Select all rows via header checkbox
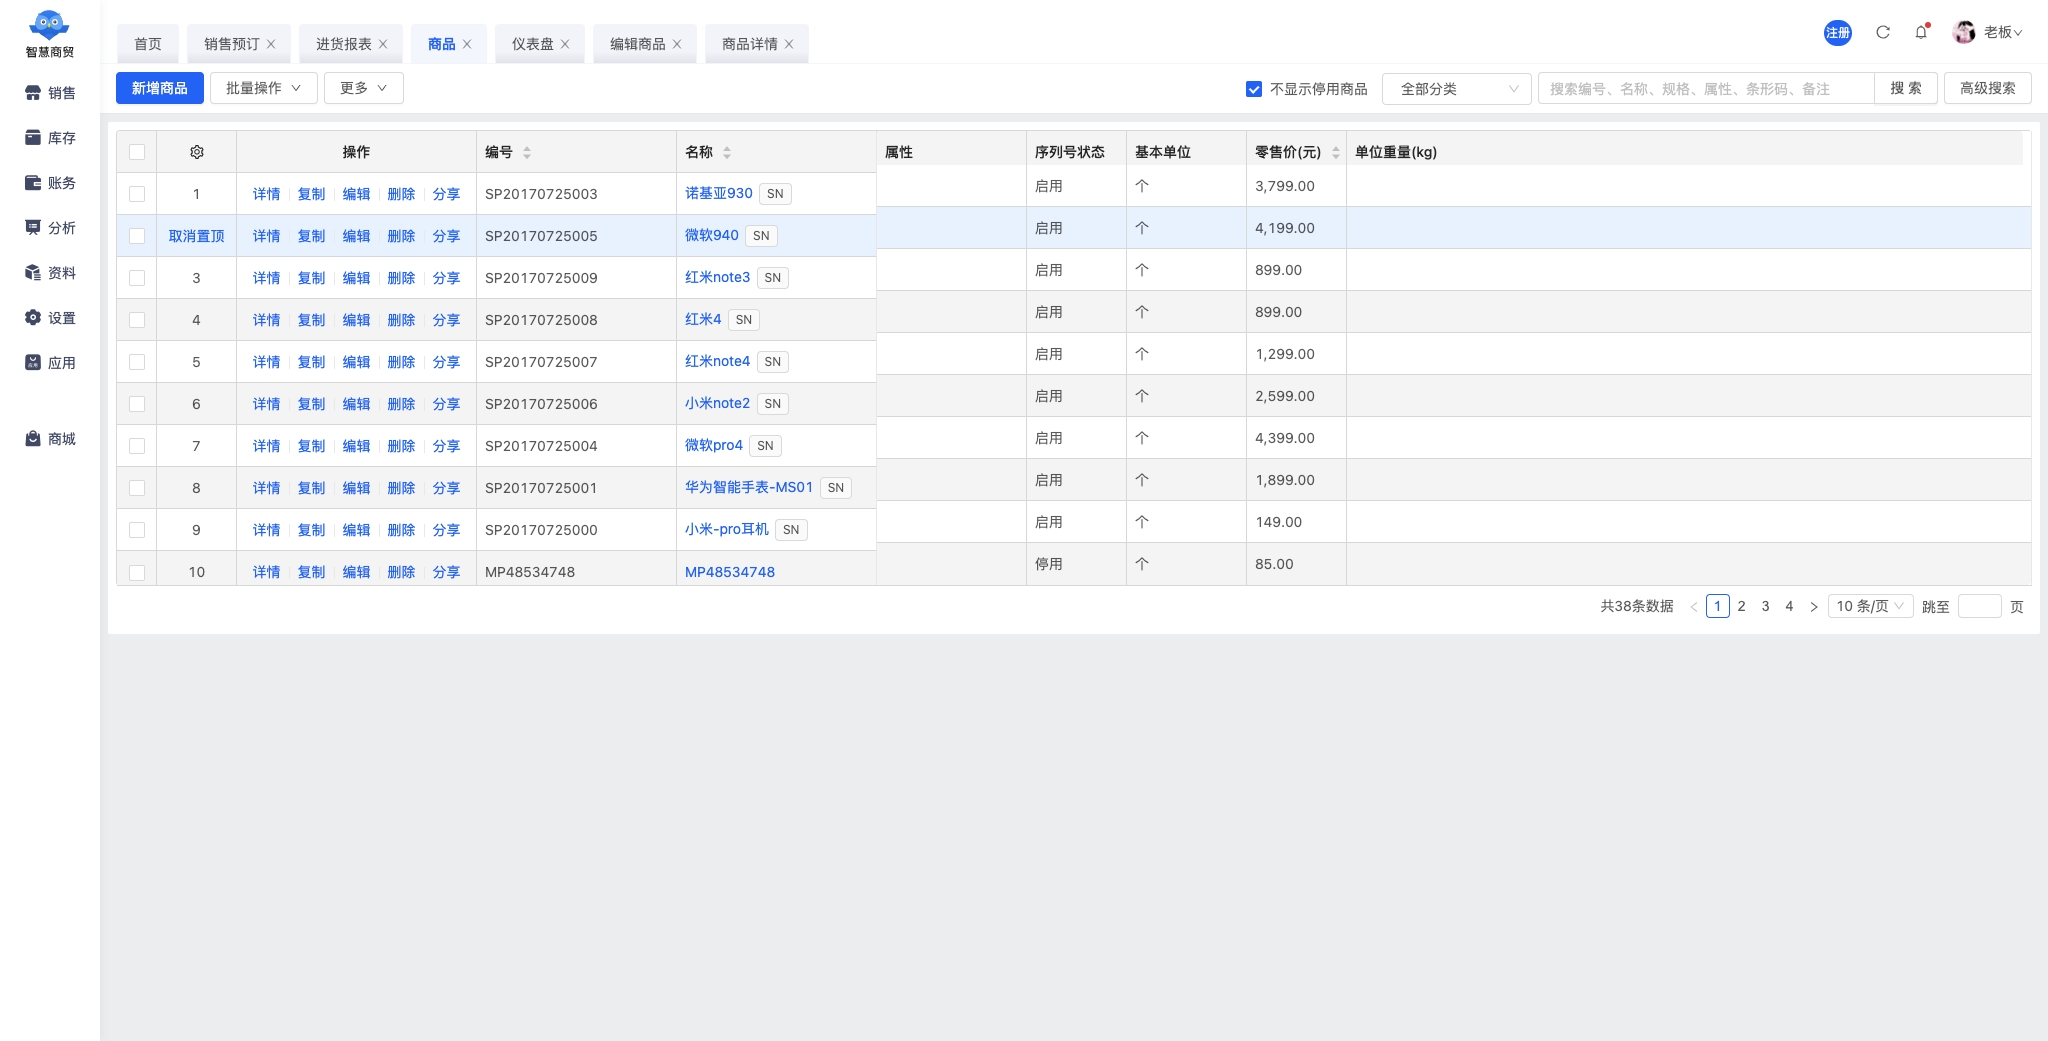Image resolution: width=2048 pixels, height=1041 pixels. tap(137, 152)
